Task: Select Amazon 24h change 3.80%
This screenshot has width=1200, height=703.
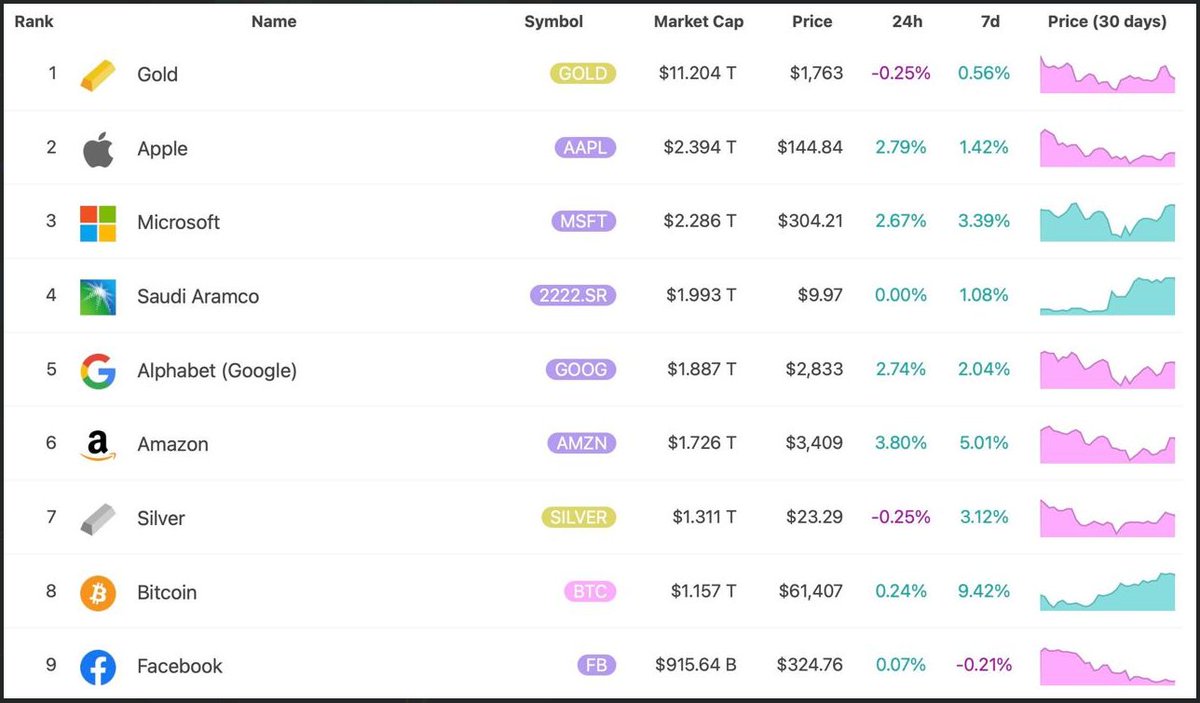Action: [x=901, y=443]
